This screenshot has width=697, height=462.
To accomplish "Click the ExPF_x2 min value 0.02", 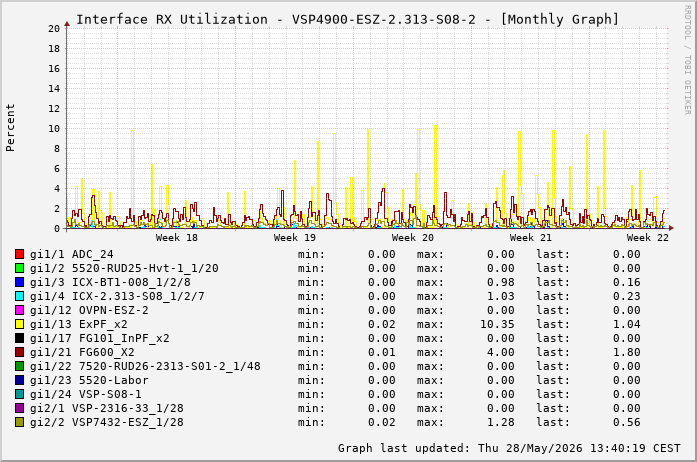I will point(382,324).
